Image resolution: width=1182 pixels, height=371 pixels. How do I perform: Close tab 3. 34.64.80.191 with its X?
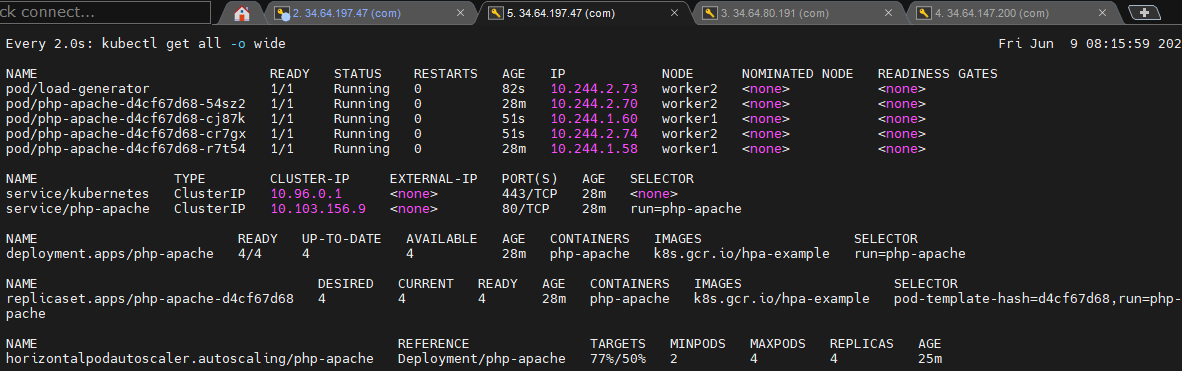pos(889,13)
